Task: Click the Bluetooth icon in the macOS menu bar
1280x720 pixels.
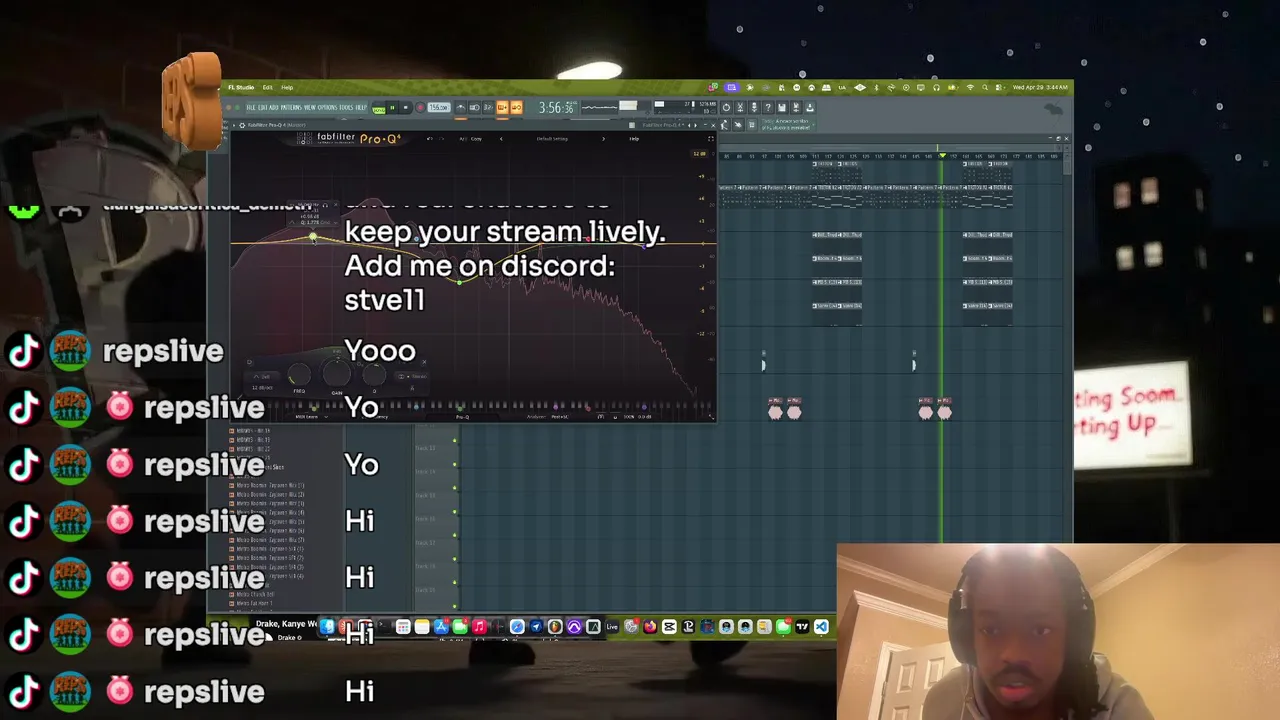Action: 877,87
